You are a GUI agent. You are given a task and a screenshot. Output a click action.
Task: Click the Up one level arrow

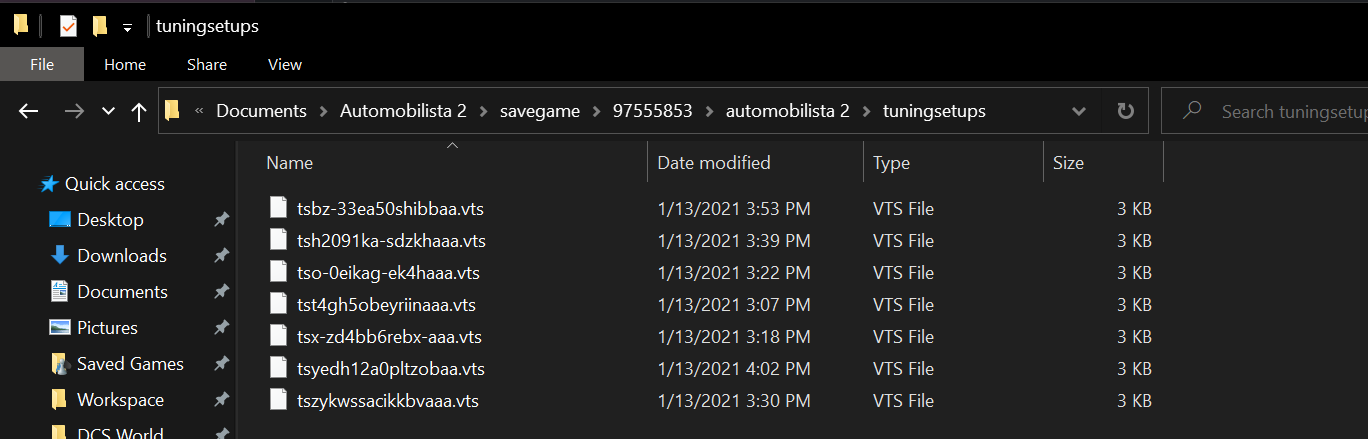click(139, 111)
